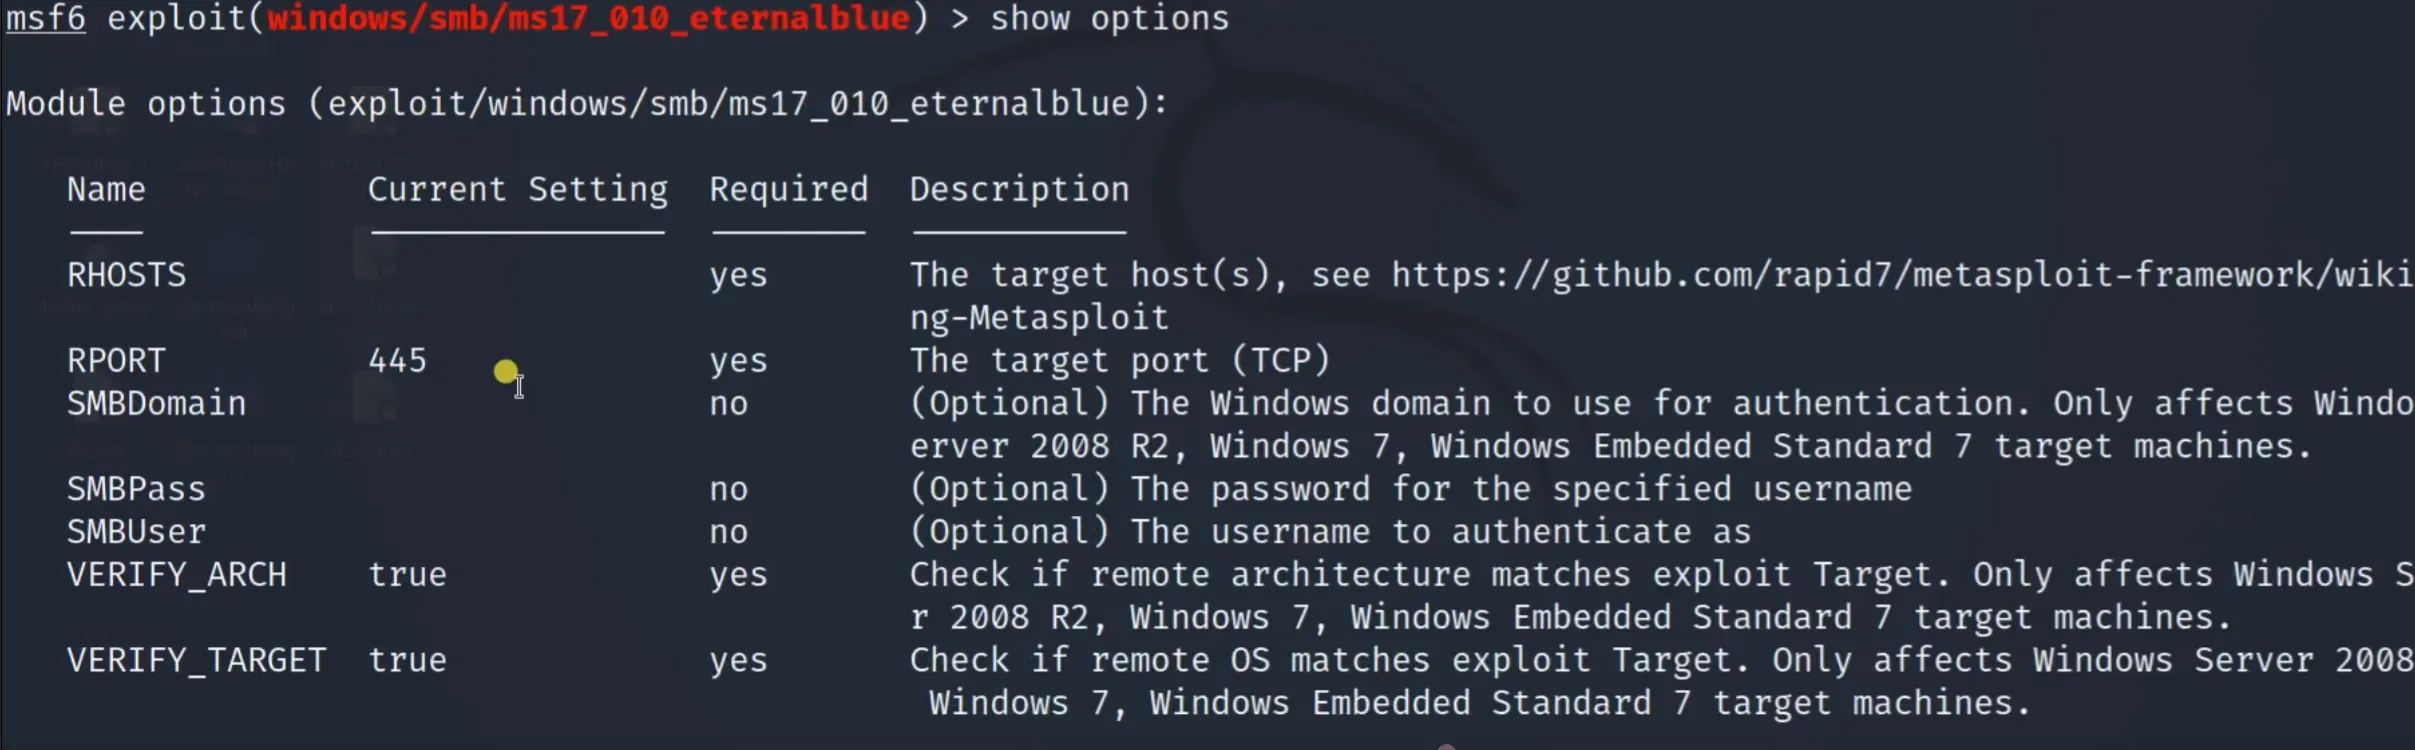Select the VERIFY_ARCH option name
Image resolution: width=2415 pixels, height=750 pixels.
pos(176,575)
